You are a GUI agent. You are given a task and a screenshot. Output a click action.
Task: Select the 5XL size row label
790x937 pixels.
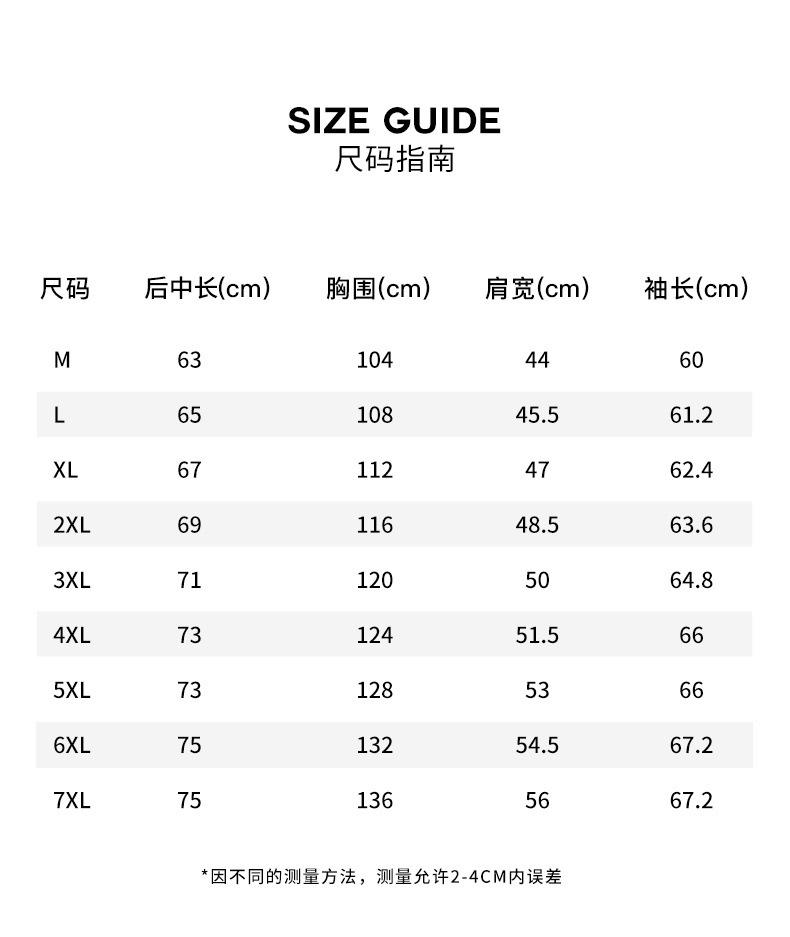[71, 690]
